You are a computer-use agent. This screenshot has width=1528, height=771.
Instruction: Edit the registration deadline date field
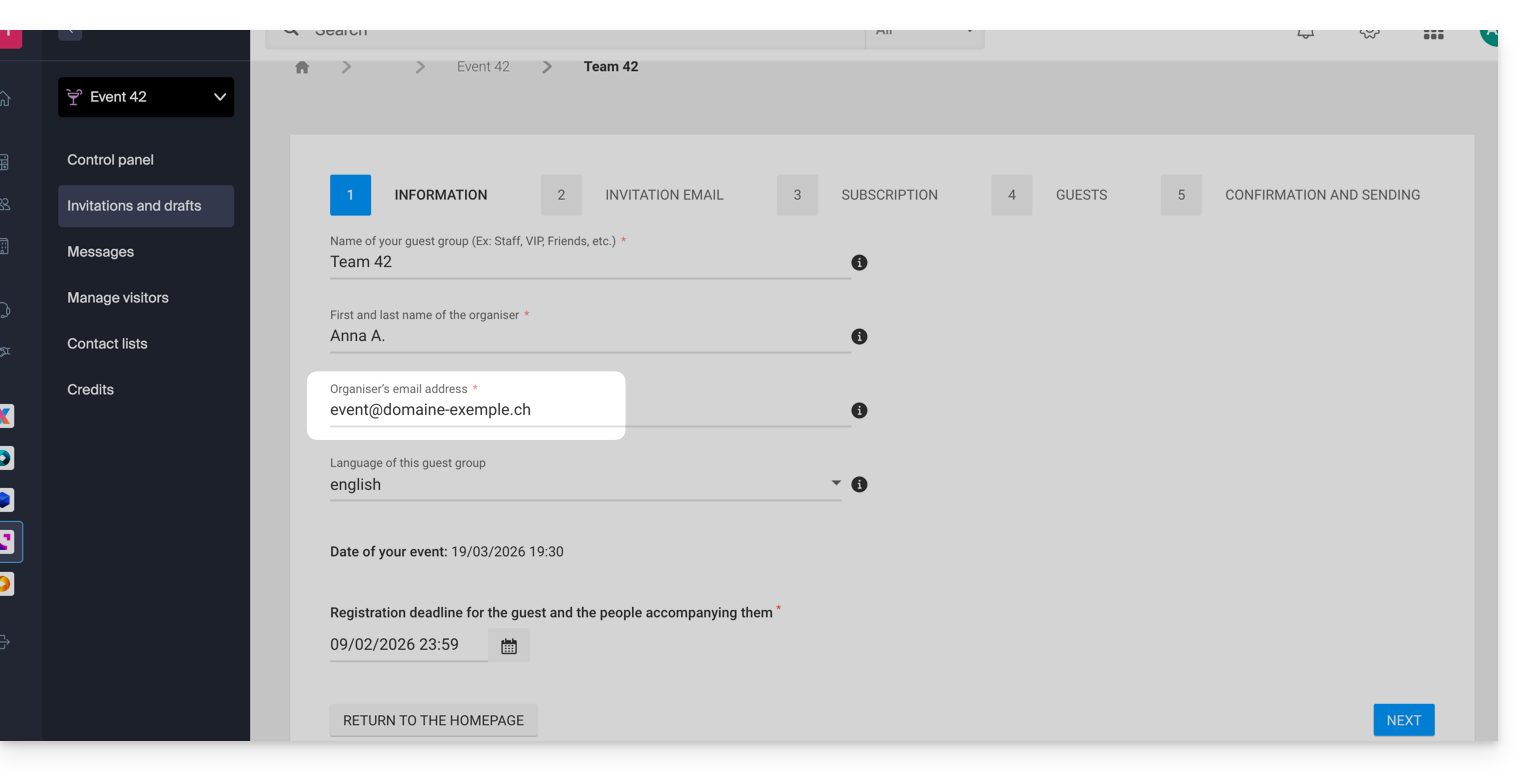(408, 645)
